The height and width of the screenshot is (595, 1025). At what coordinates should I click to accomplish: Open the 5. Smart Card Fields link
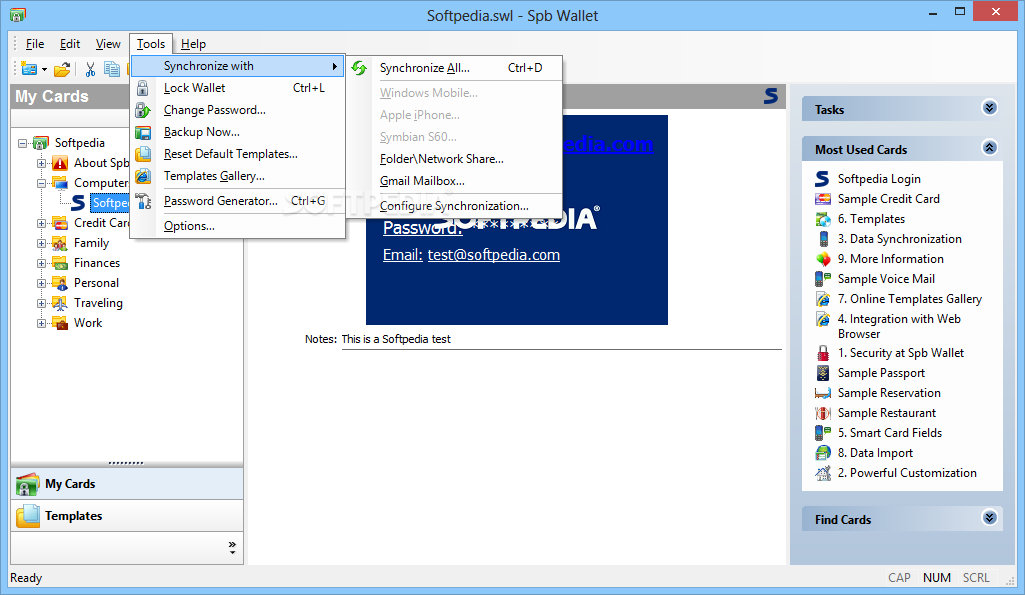[x=890, y=433]
